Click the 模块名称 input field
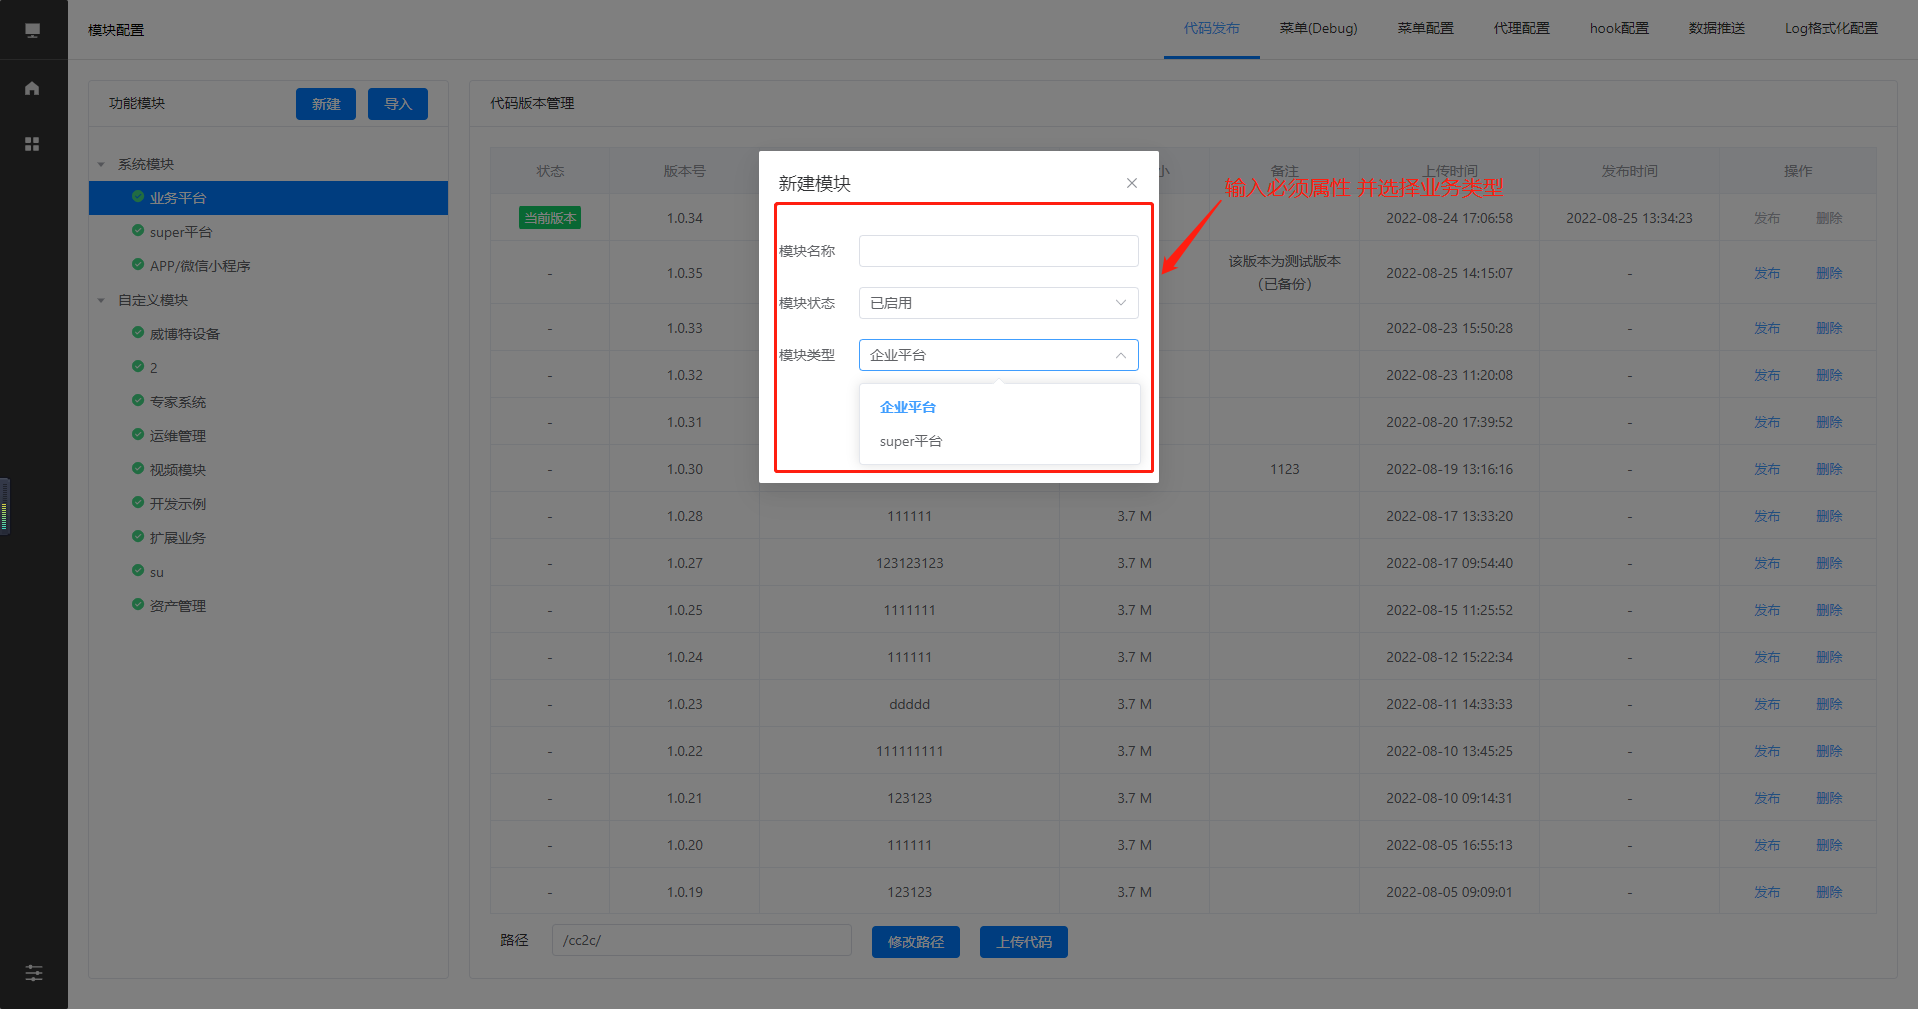 coord(997,251)
